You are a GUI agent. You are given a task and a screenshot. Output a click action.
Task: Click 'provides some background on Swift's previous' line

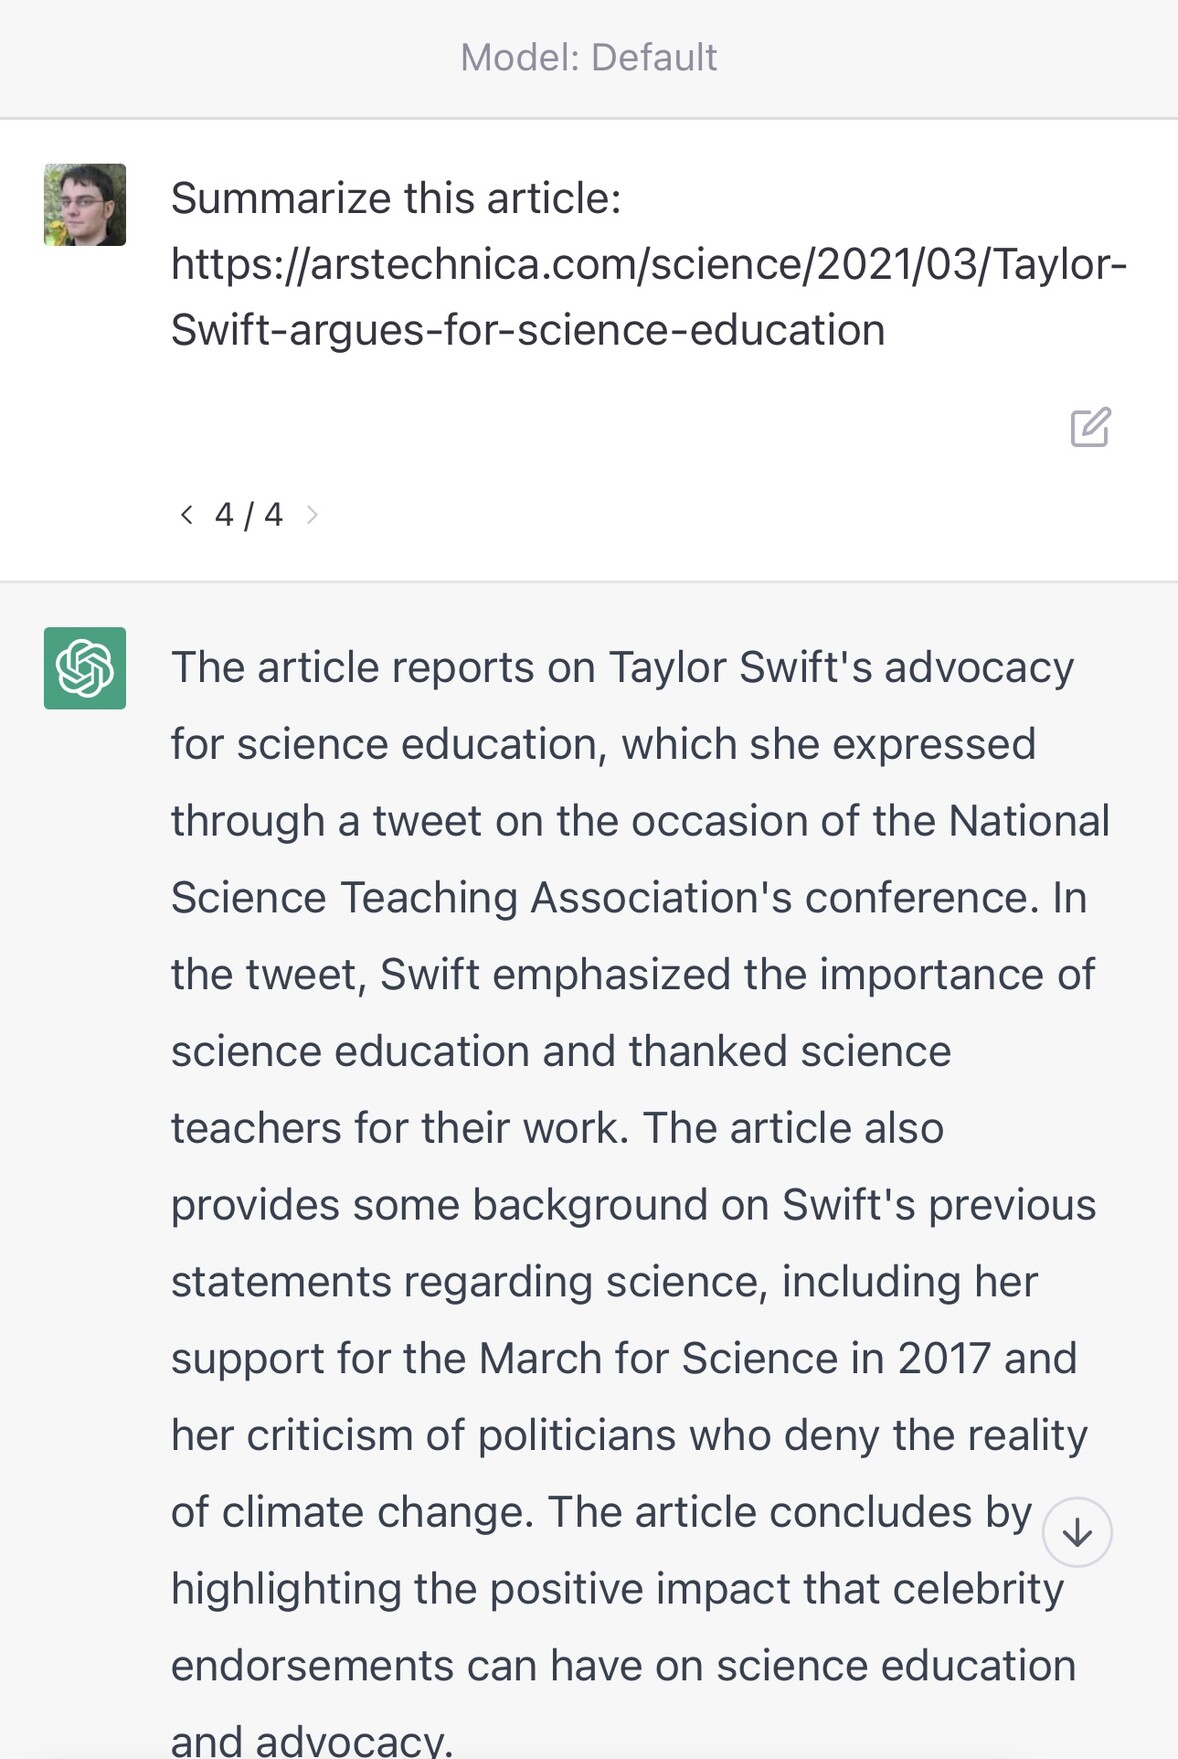point(633,1205)
